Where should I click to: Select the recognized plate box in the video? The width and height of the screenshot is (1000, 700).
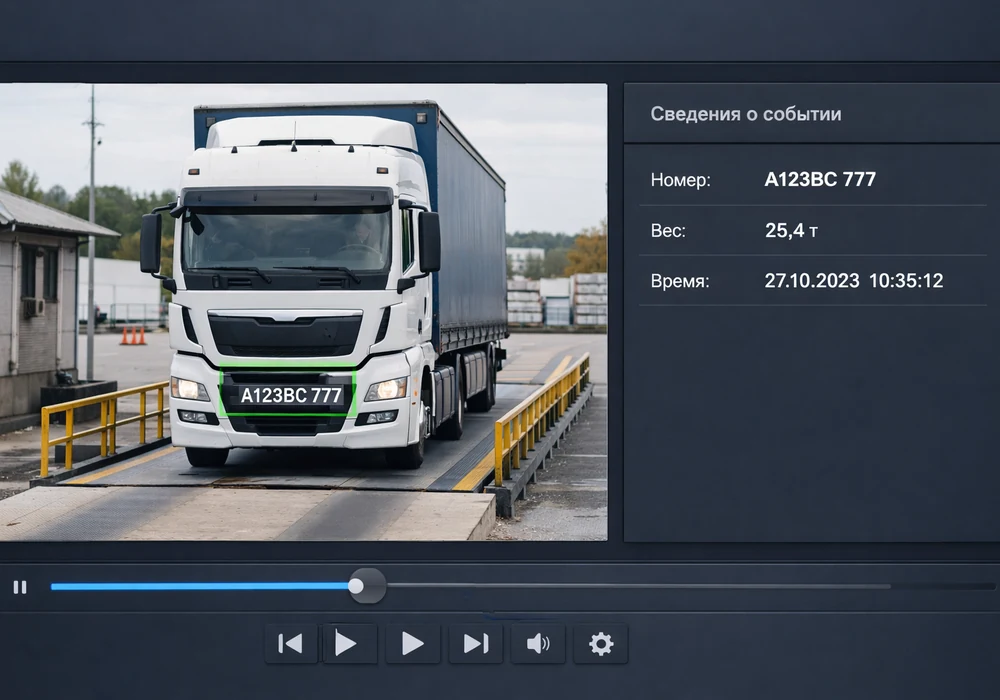pyautogui.click(x=288, y=391)
